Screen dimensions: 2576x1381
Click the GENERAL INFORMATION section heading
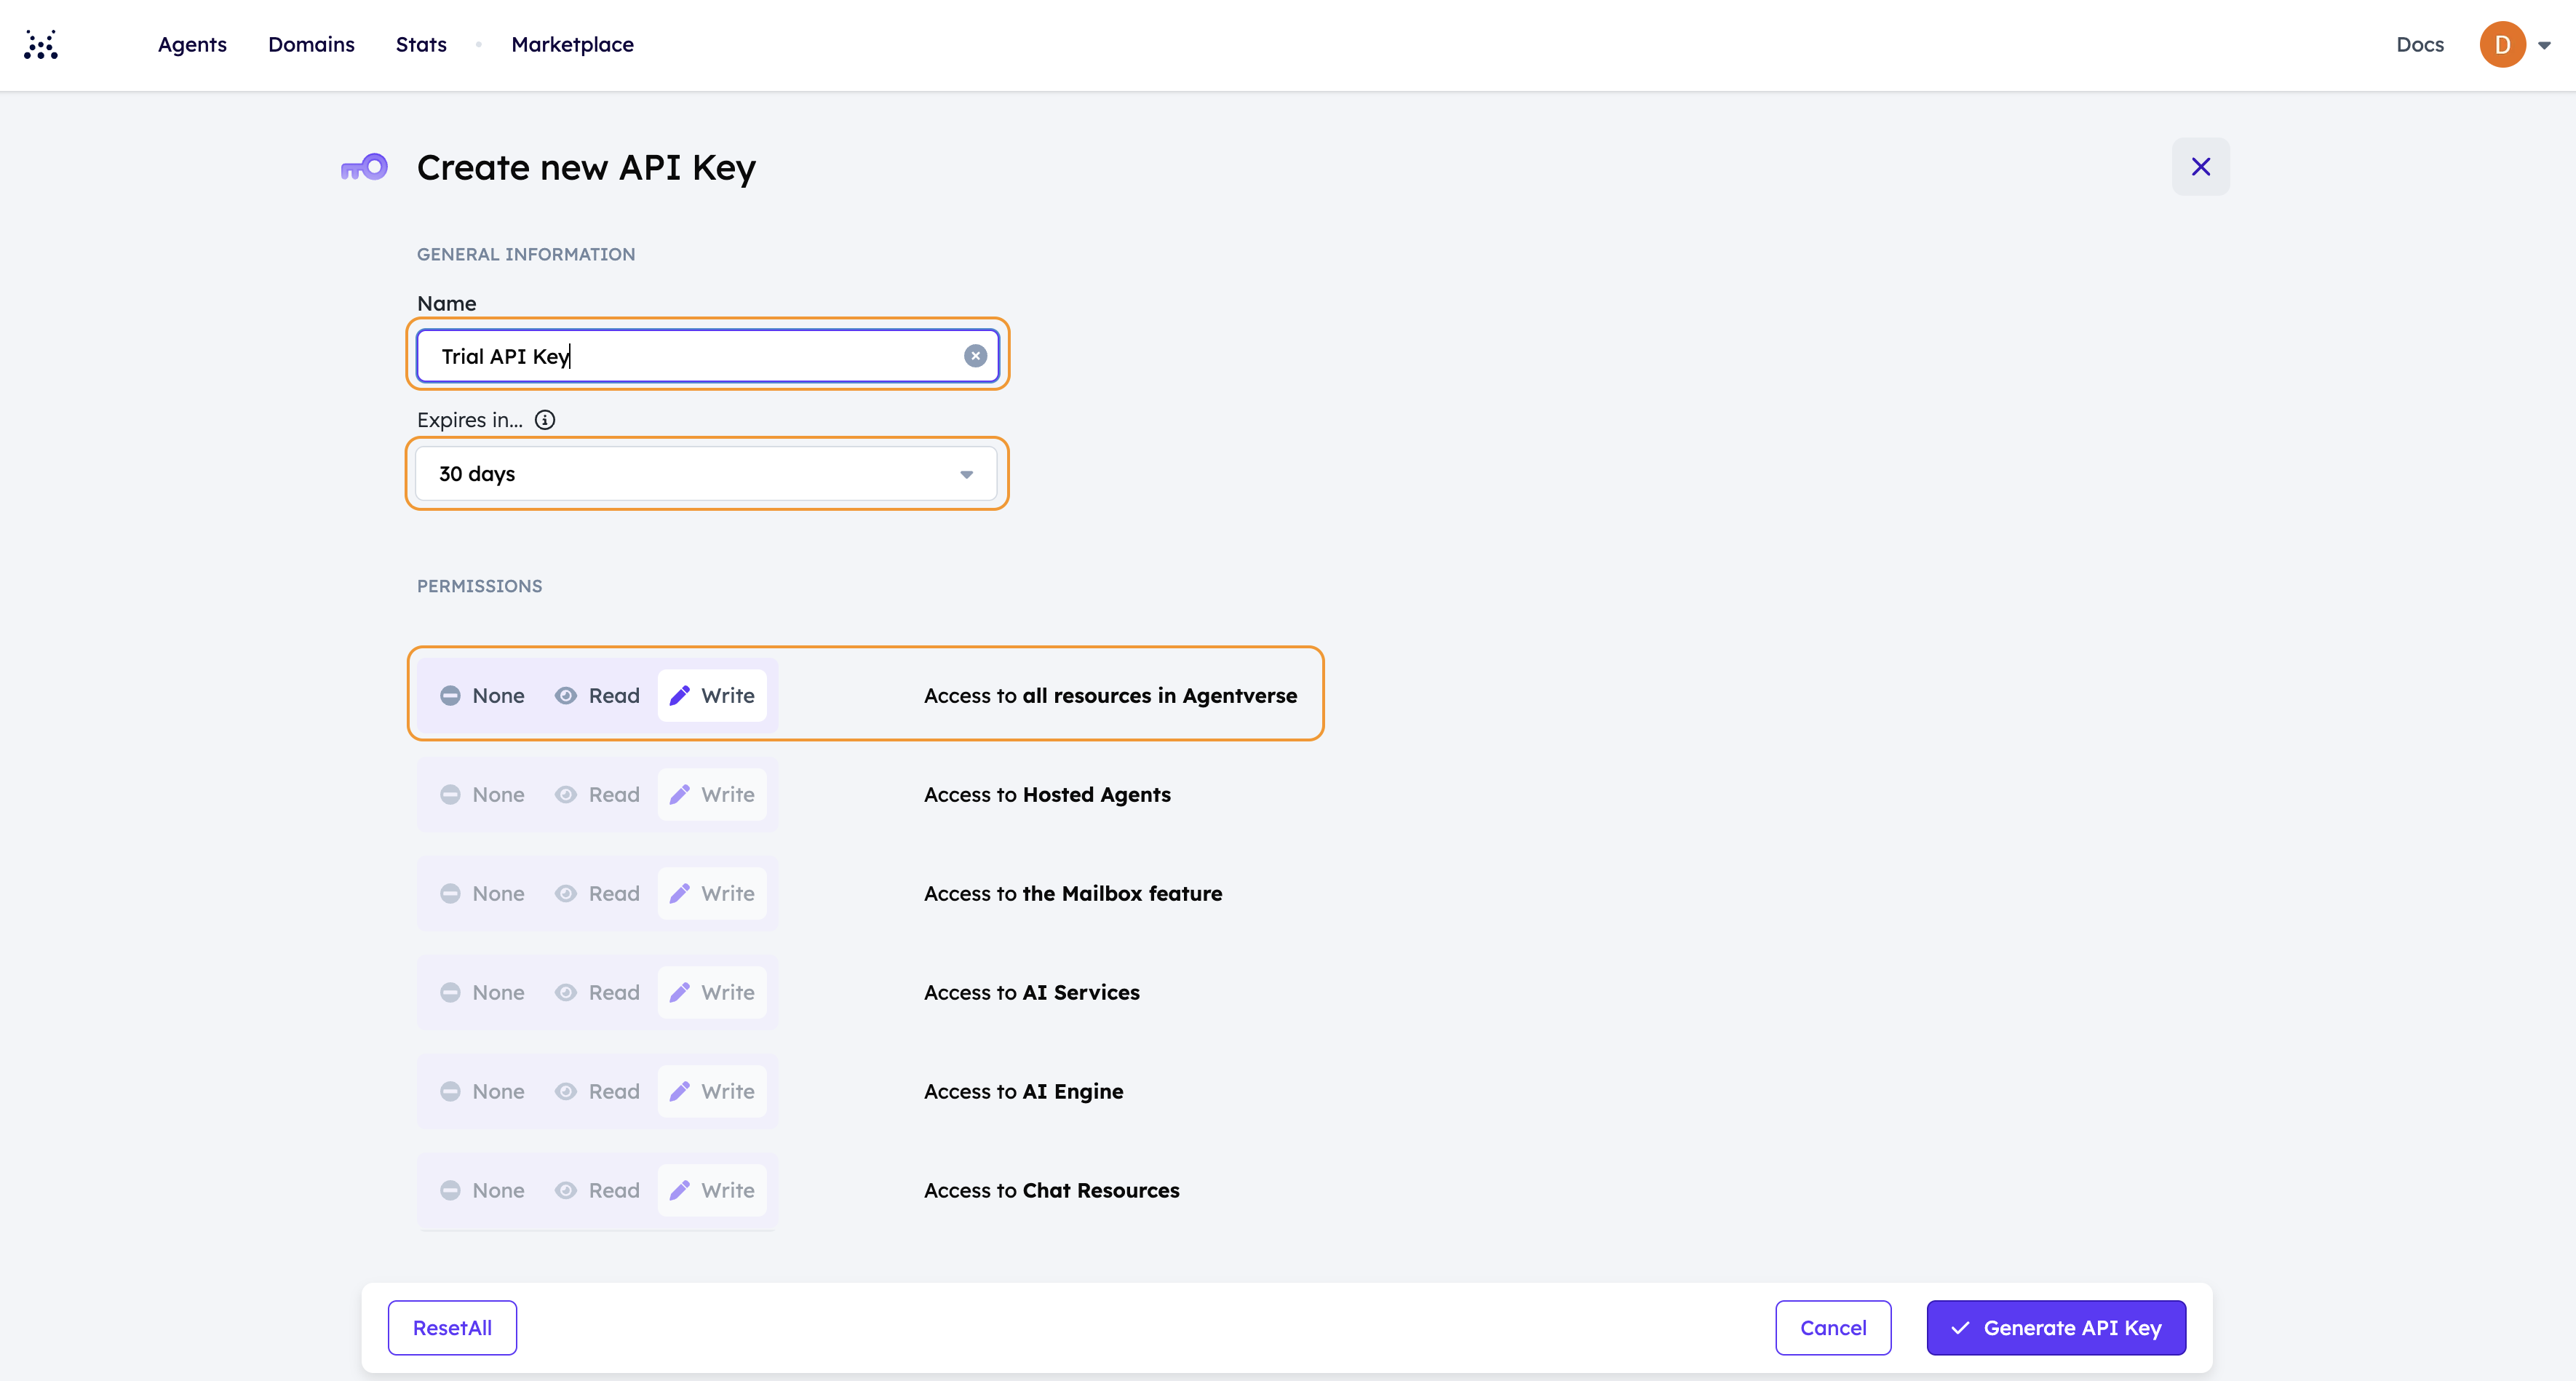(526, 255)
